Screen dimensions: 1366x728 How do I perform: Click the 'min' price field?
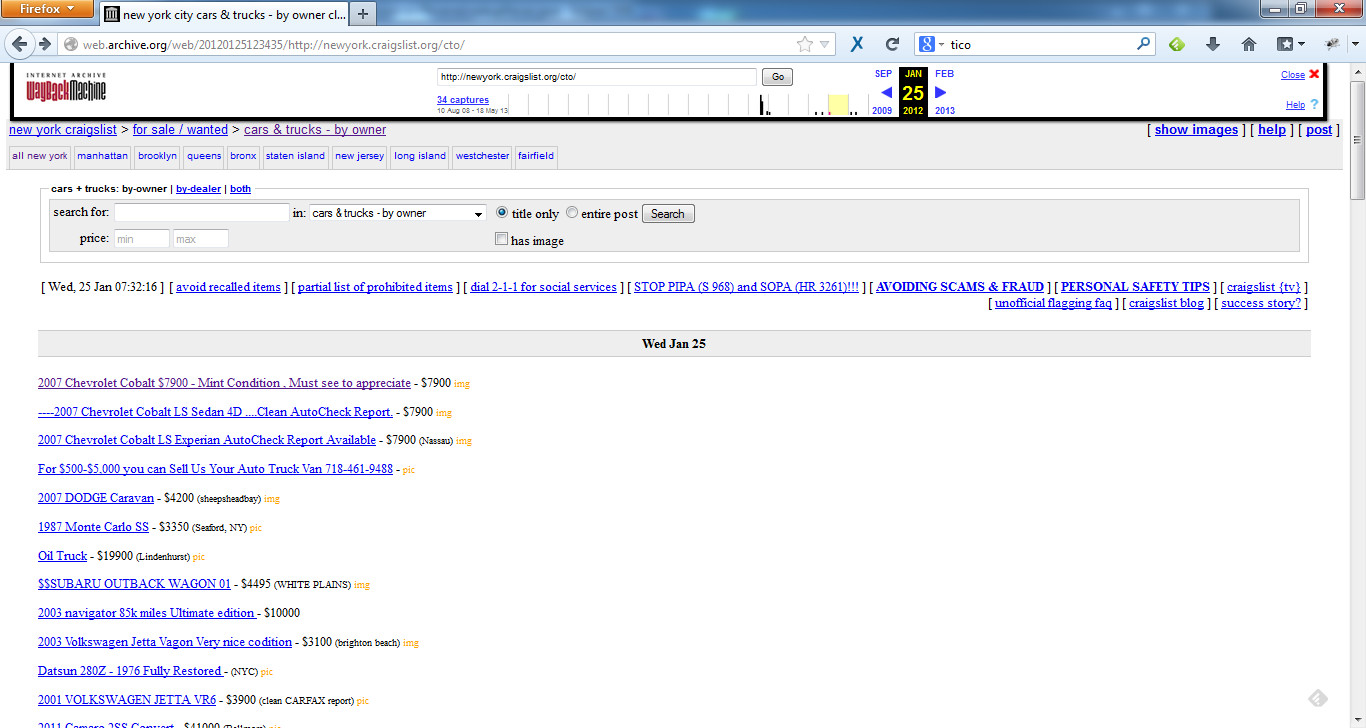click(142, 239)
